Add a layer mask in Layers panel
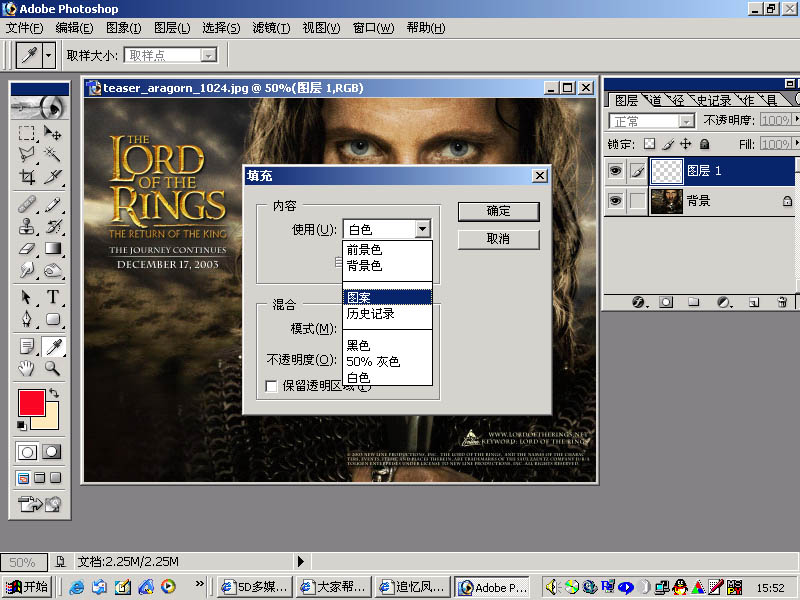The height and width of the screenshot is (600, 800). (666, 302)
